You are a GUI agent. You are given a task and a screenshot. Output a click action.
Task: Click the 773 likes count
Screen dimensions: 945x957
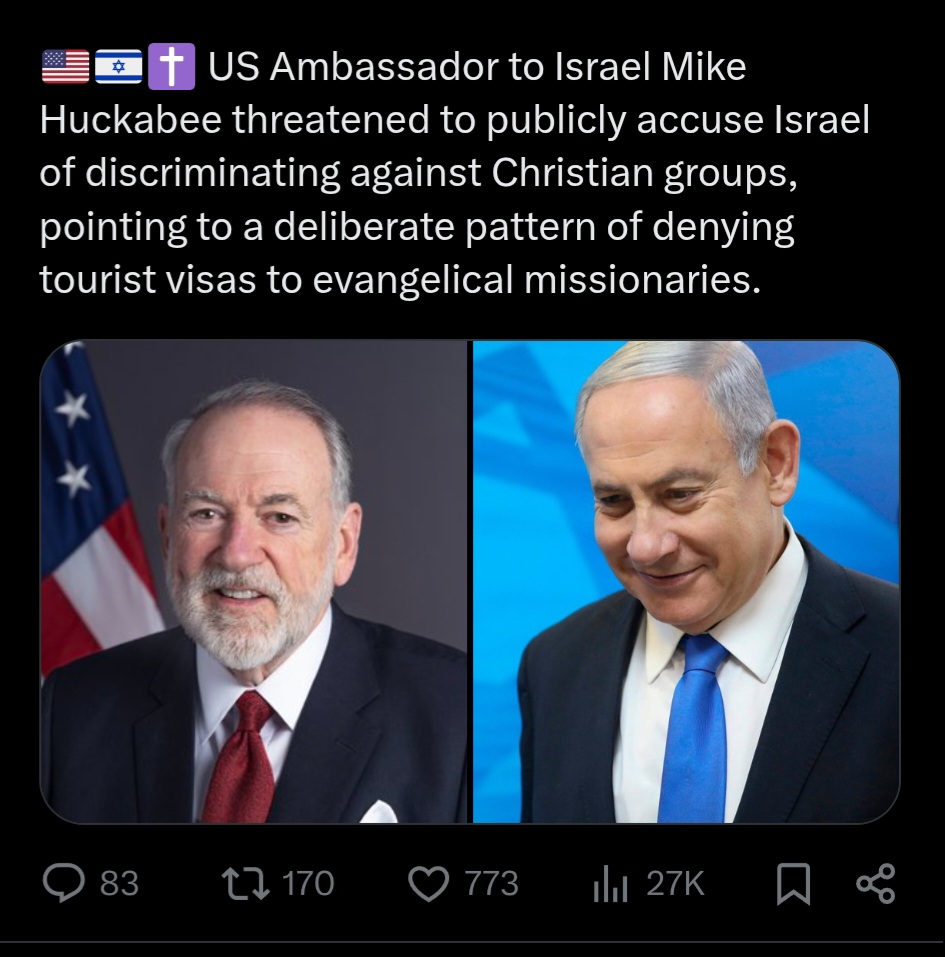[491, 883]
